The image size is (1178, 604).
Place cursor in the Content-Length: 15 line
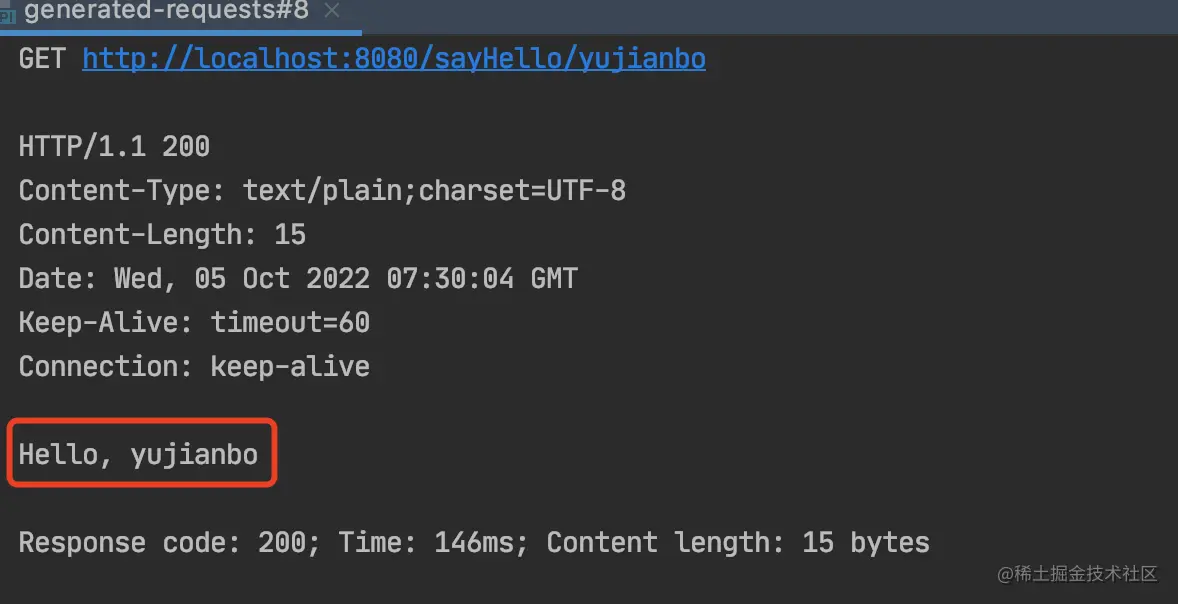(x=162, y=234)
